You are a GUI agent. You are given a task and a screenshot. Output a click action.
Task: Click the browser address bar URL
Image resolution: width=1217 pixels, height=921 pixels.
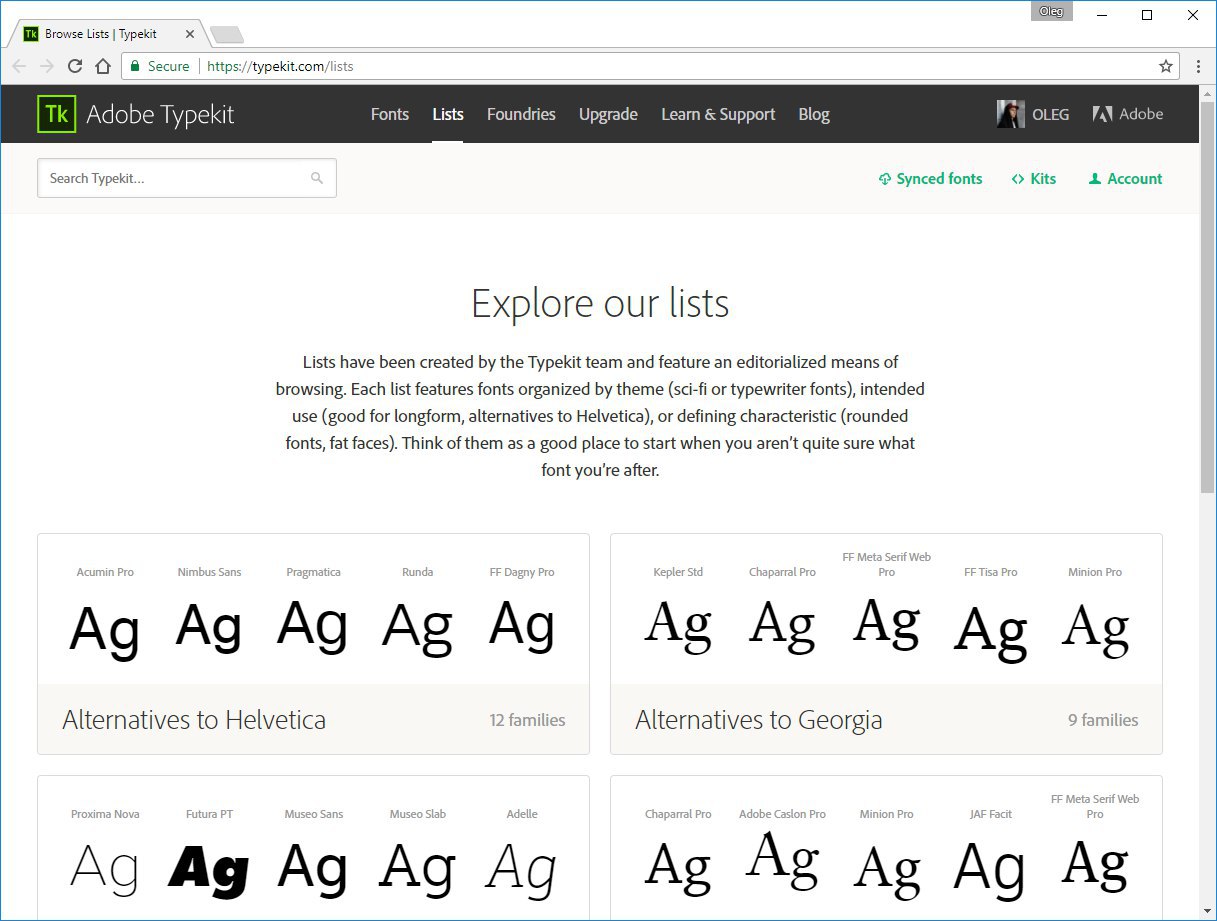point(280,66)
